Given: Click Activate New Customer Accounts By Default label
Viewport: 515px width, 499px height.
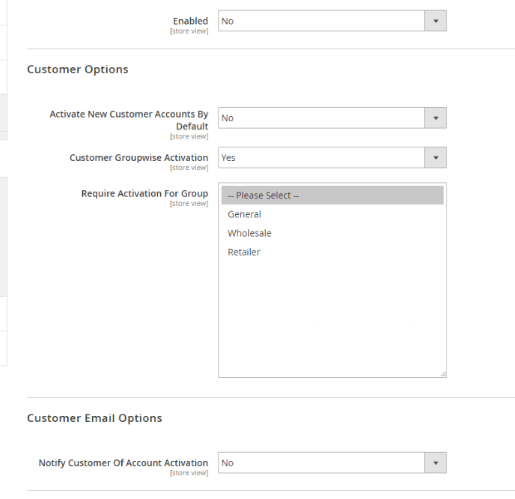Looking at the screenshot, I should pos(129,120).
